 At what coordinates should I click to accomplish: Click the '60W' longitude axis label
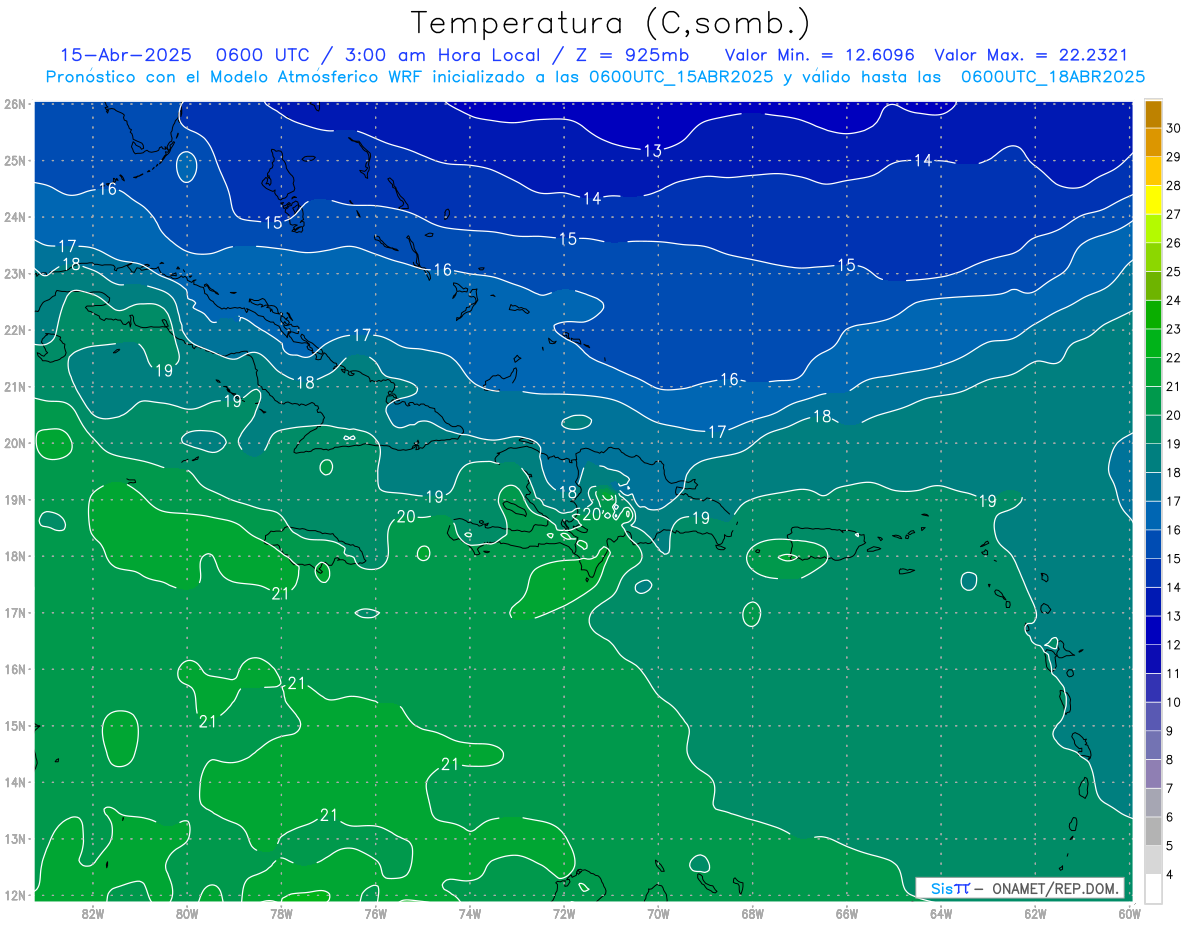click(x=1129, y=913)
